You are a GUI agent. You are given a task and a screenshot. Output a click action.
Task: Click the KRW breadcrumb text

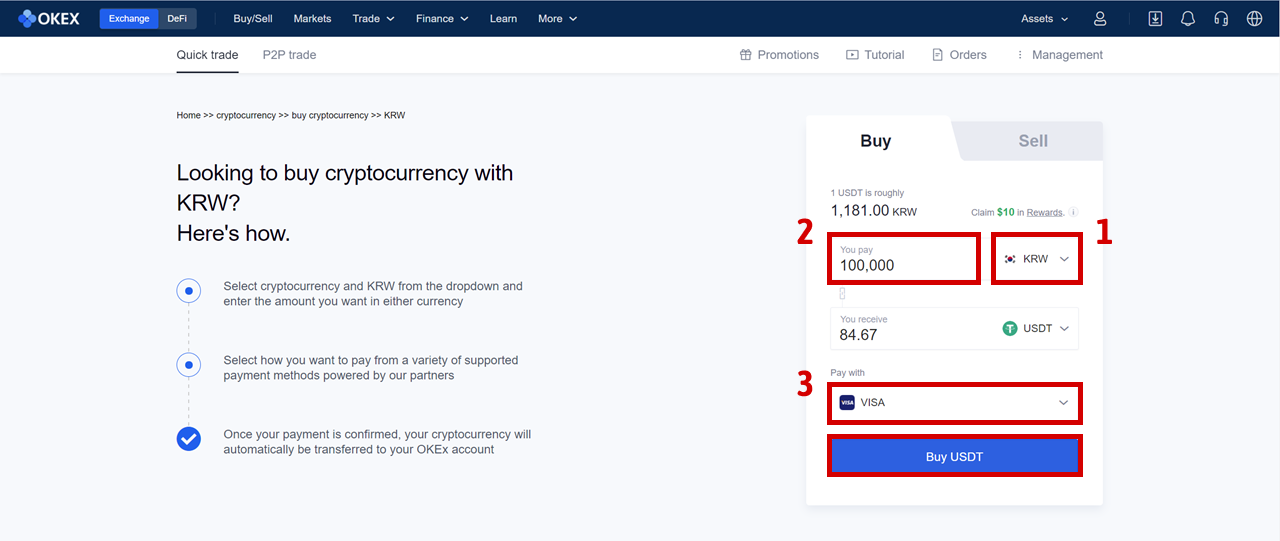pyautogui.click(x=394, y=115)
